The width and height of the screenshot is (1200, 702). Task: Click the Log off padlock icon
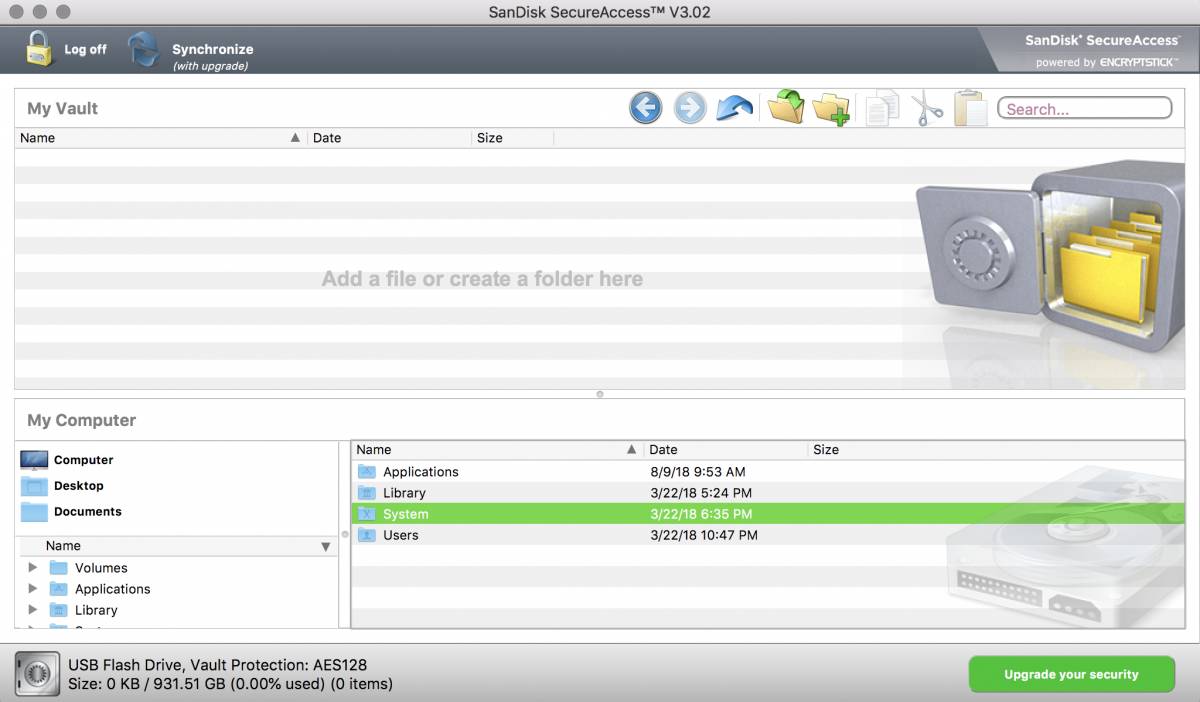point(40,49)
